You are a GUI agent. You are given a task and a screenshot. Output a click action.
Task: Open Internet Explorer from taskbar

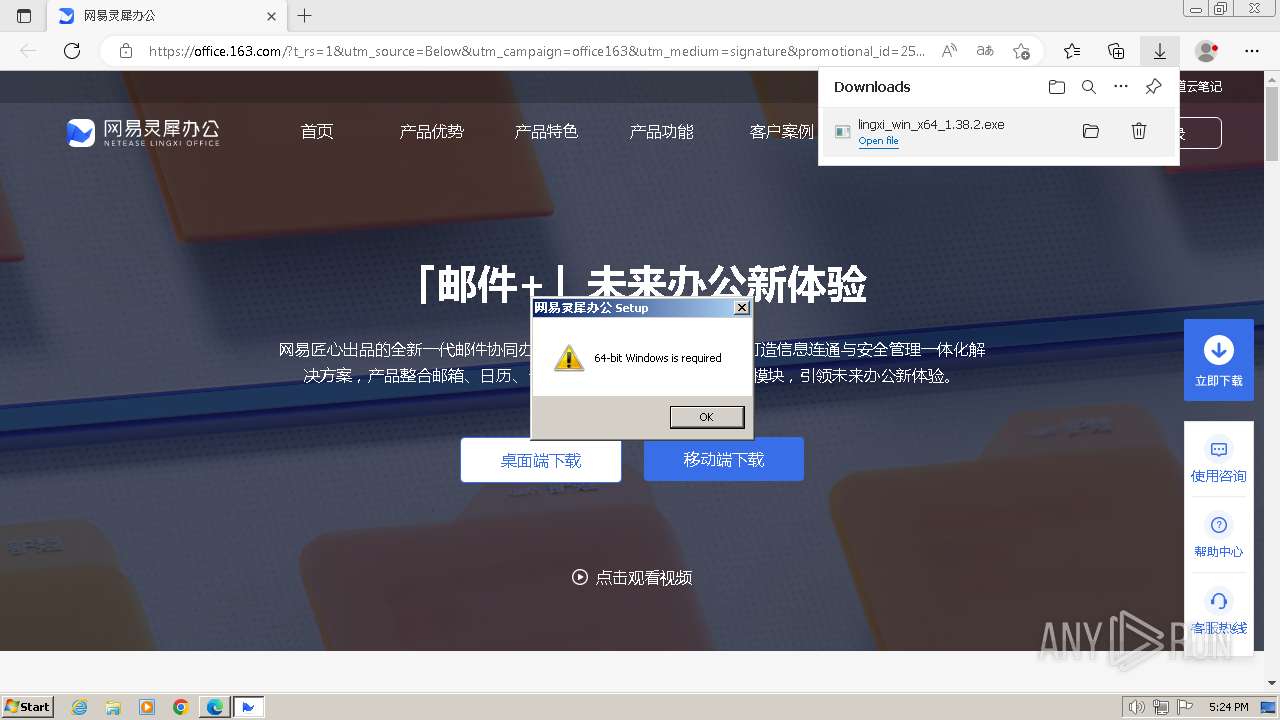[x=80, y=707]
